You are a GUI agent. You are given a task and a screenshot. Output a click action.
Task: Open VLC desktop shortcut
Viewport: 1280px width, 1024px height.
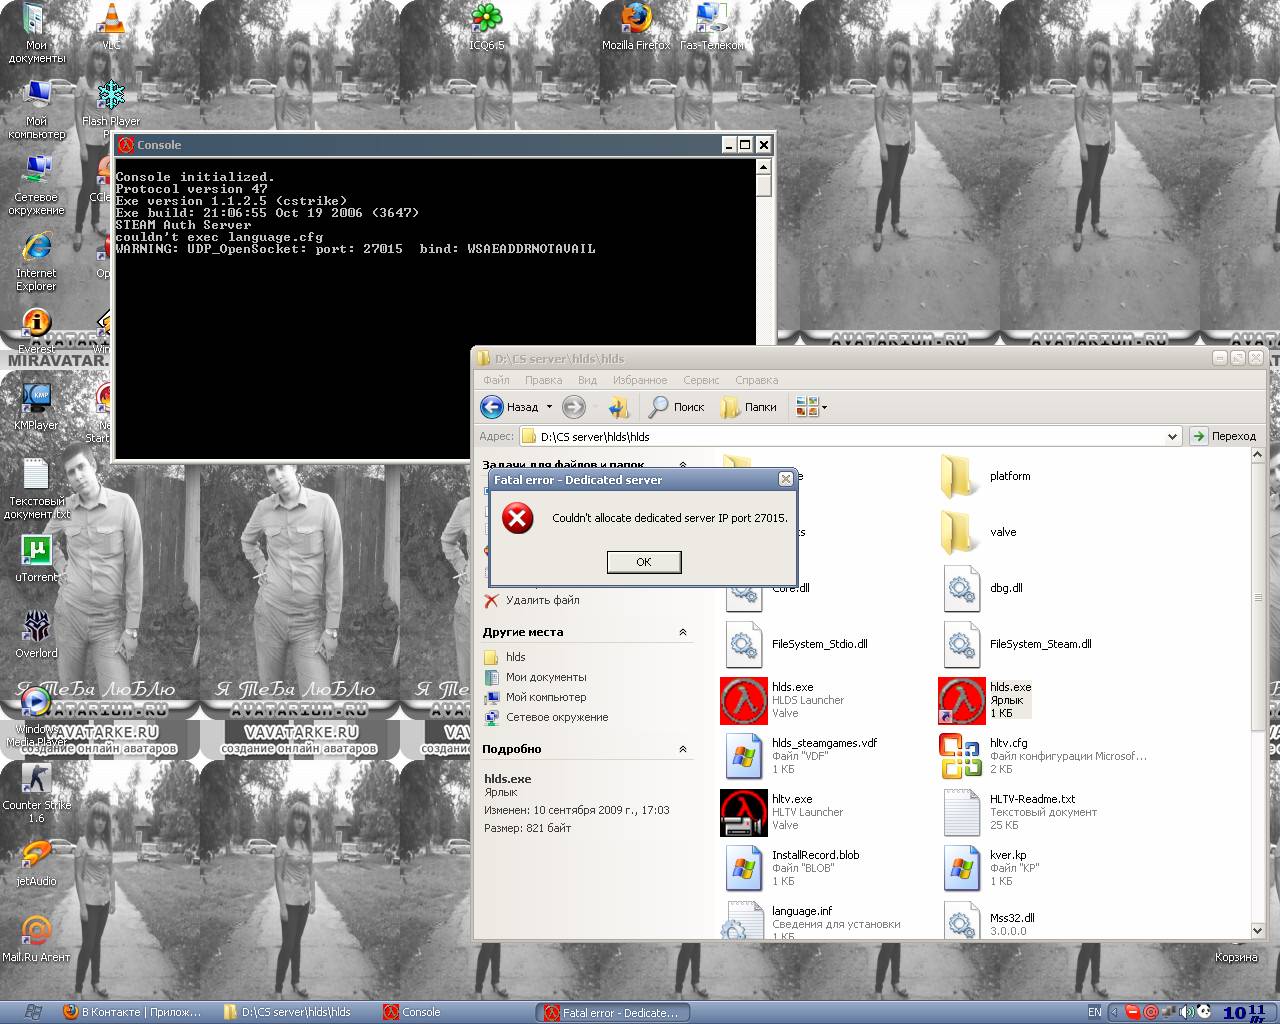tap(112, 27)
